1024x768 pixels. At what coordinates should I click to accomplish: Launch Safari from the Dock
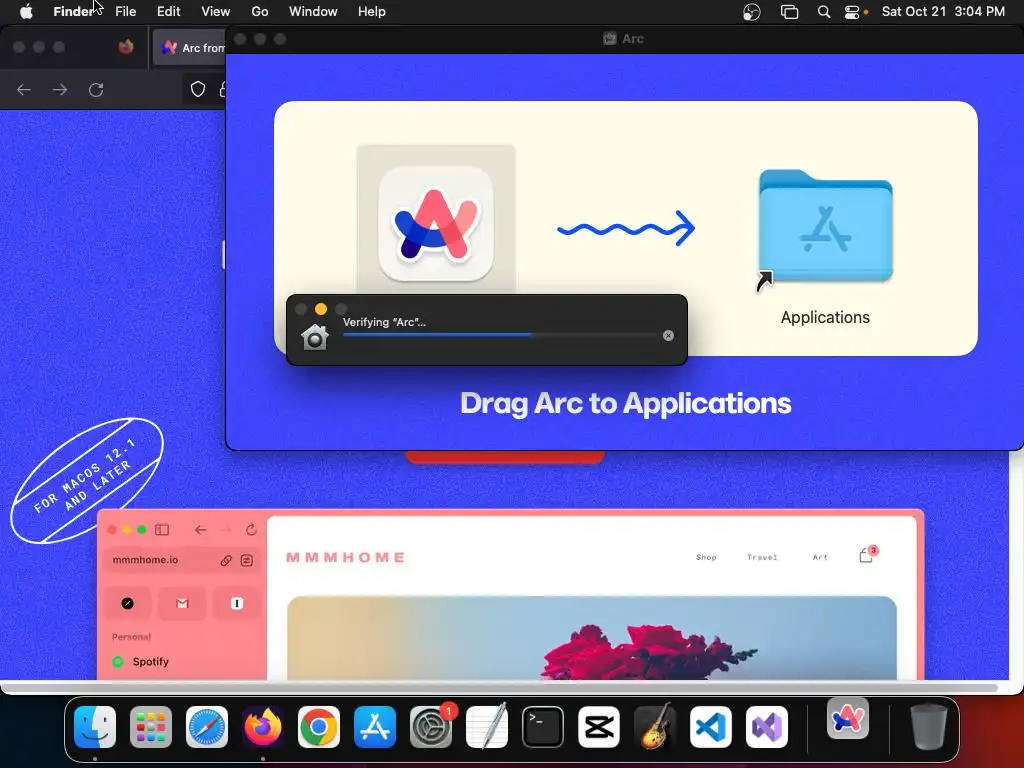207,727
